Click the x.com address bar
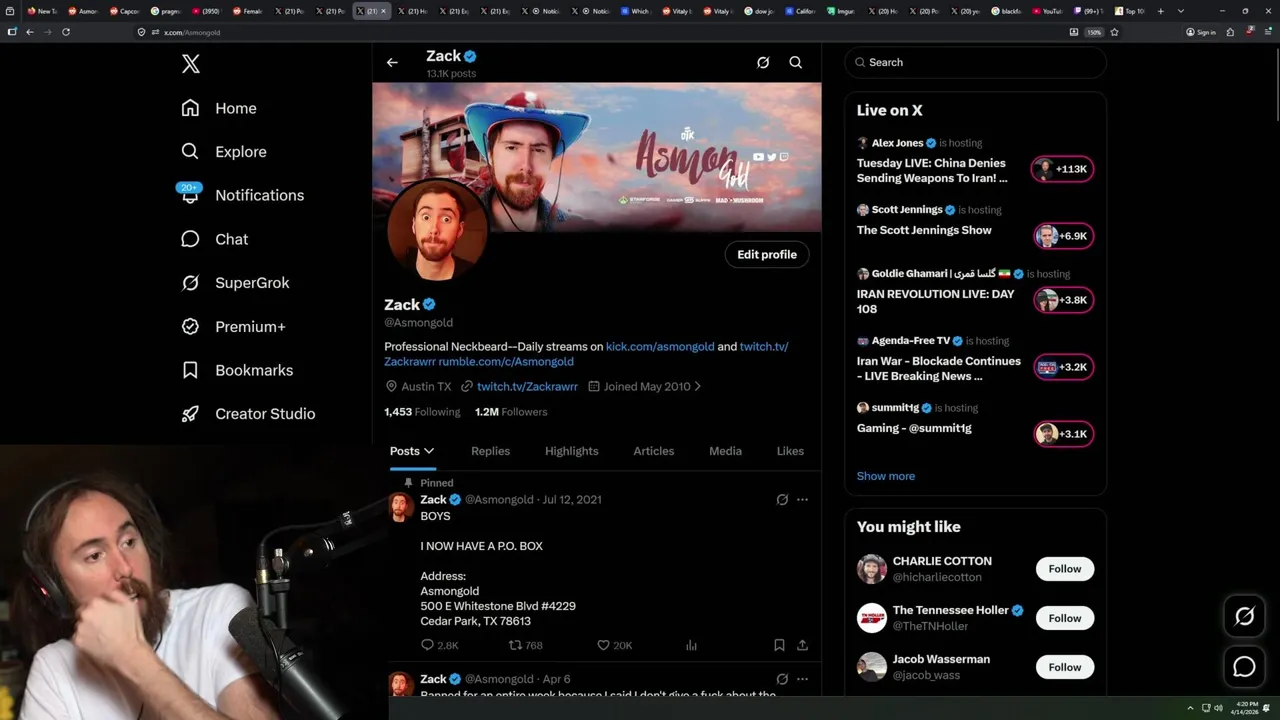Screen dimensions: 1280x720 tap(600, 32)
